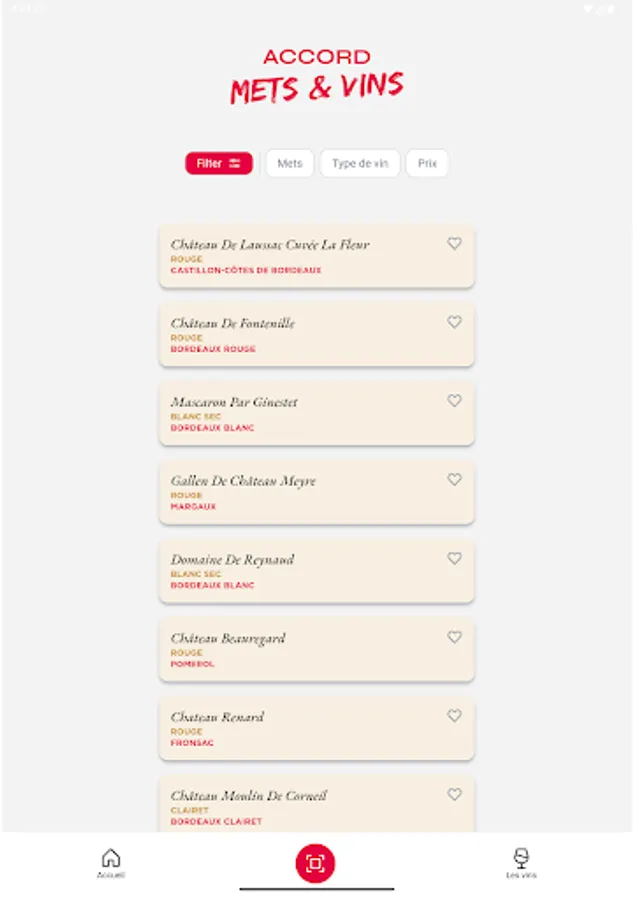This screenshot has height=900, width=633.
Task: Tap the heart icon on Domaine De Reynaud
Action: (x=454, y=558)
